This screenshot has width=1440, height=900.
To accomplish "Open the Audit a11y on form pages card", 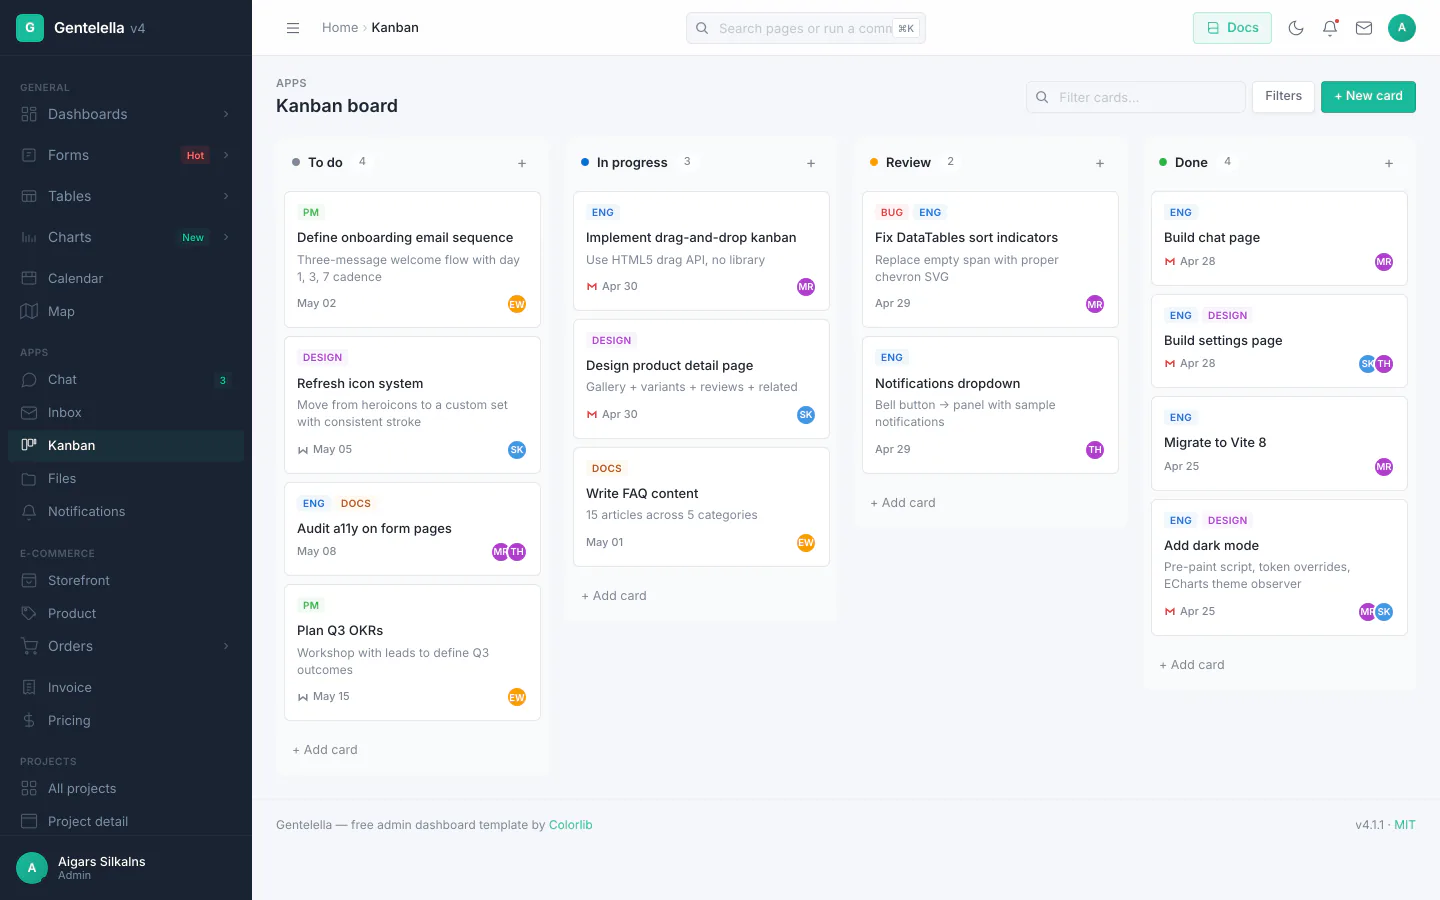I will (412, 528).
